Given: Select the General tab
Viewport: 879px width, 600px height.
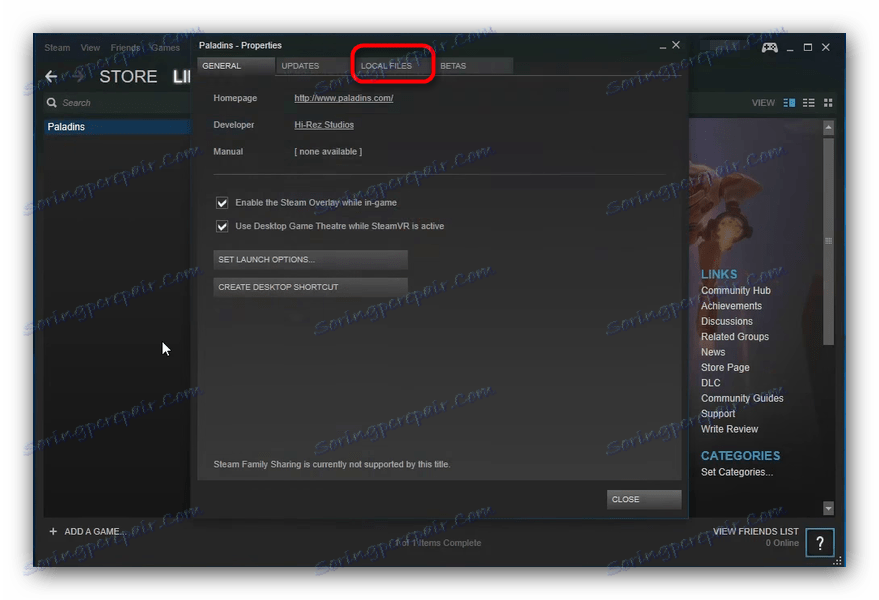Looking at the screenshot, I should [x=236, y=66].
